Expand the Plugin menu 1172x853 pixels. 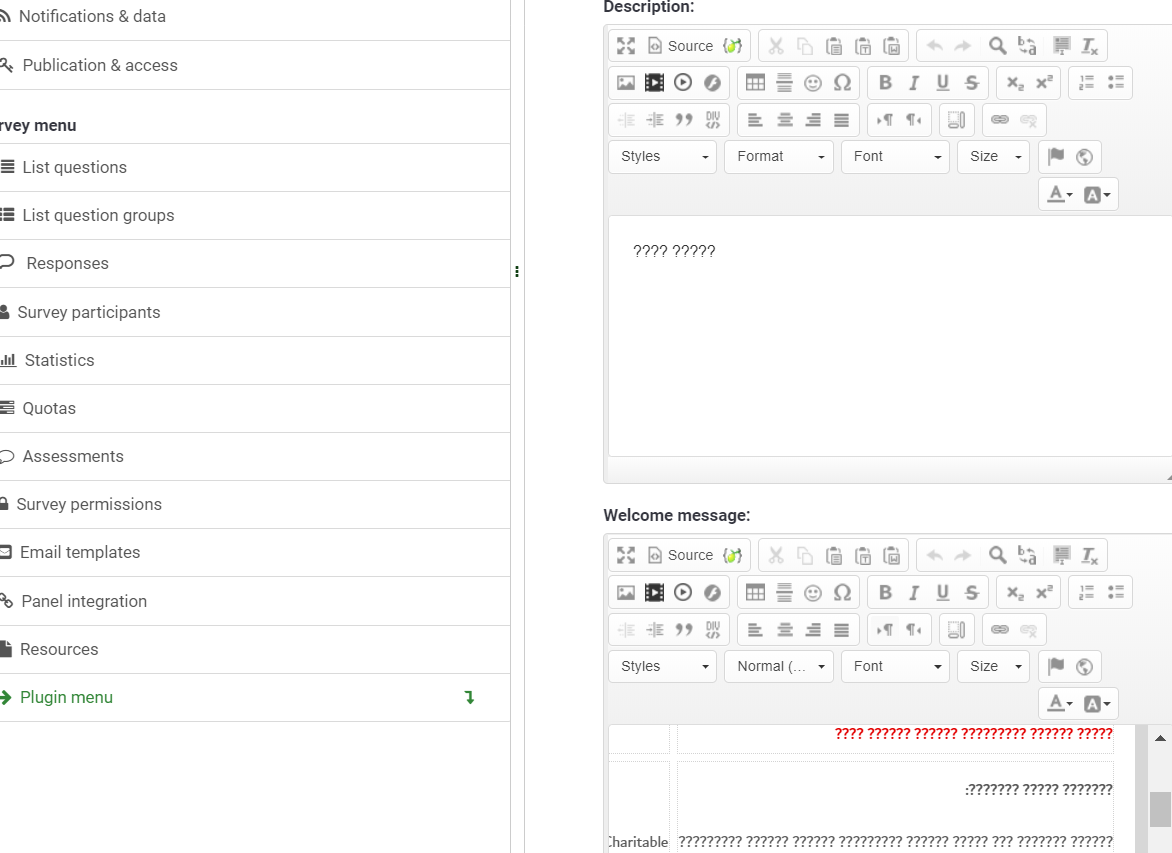255,698
